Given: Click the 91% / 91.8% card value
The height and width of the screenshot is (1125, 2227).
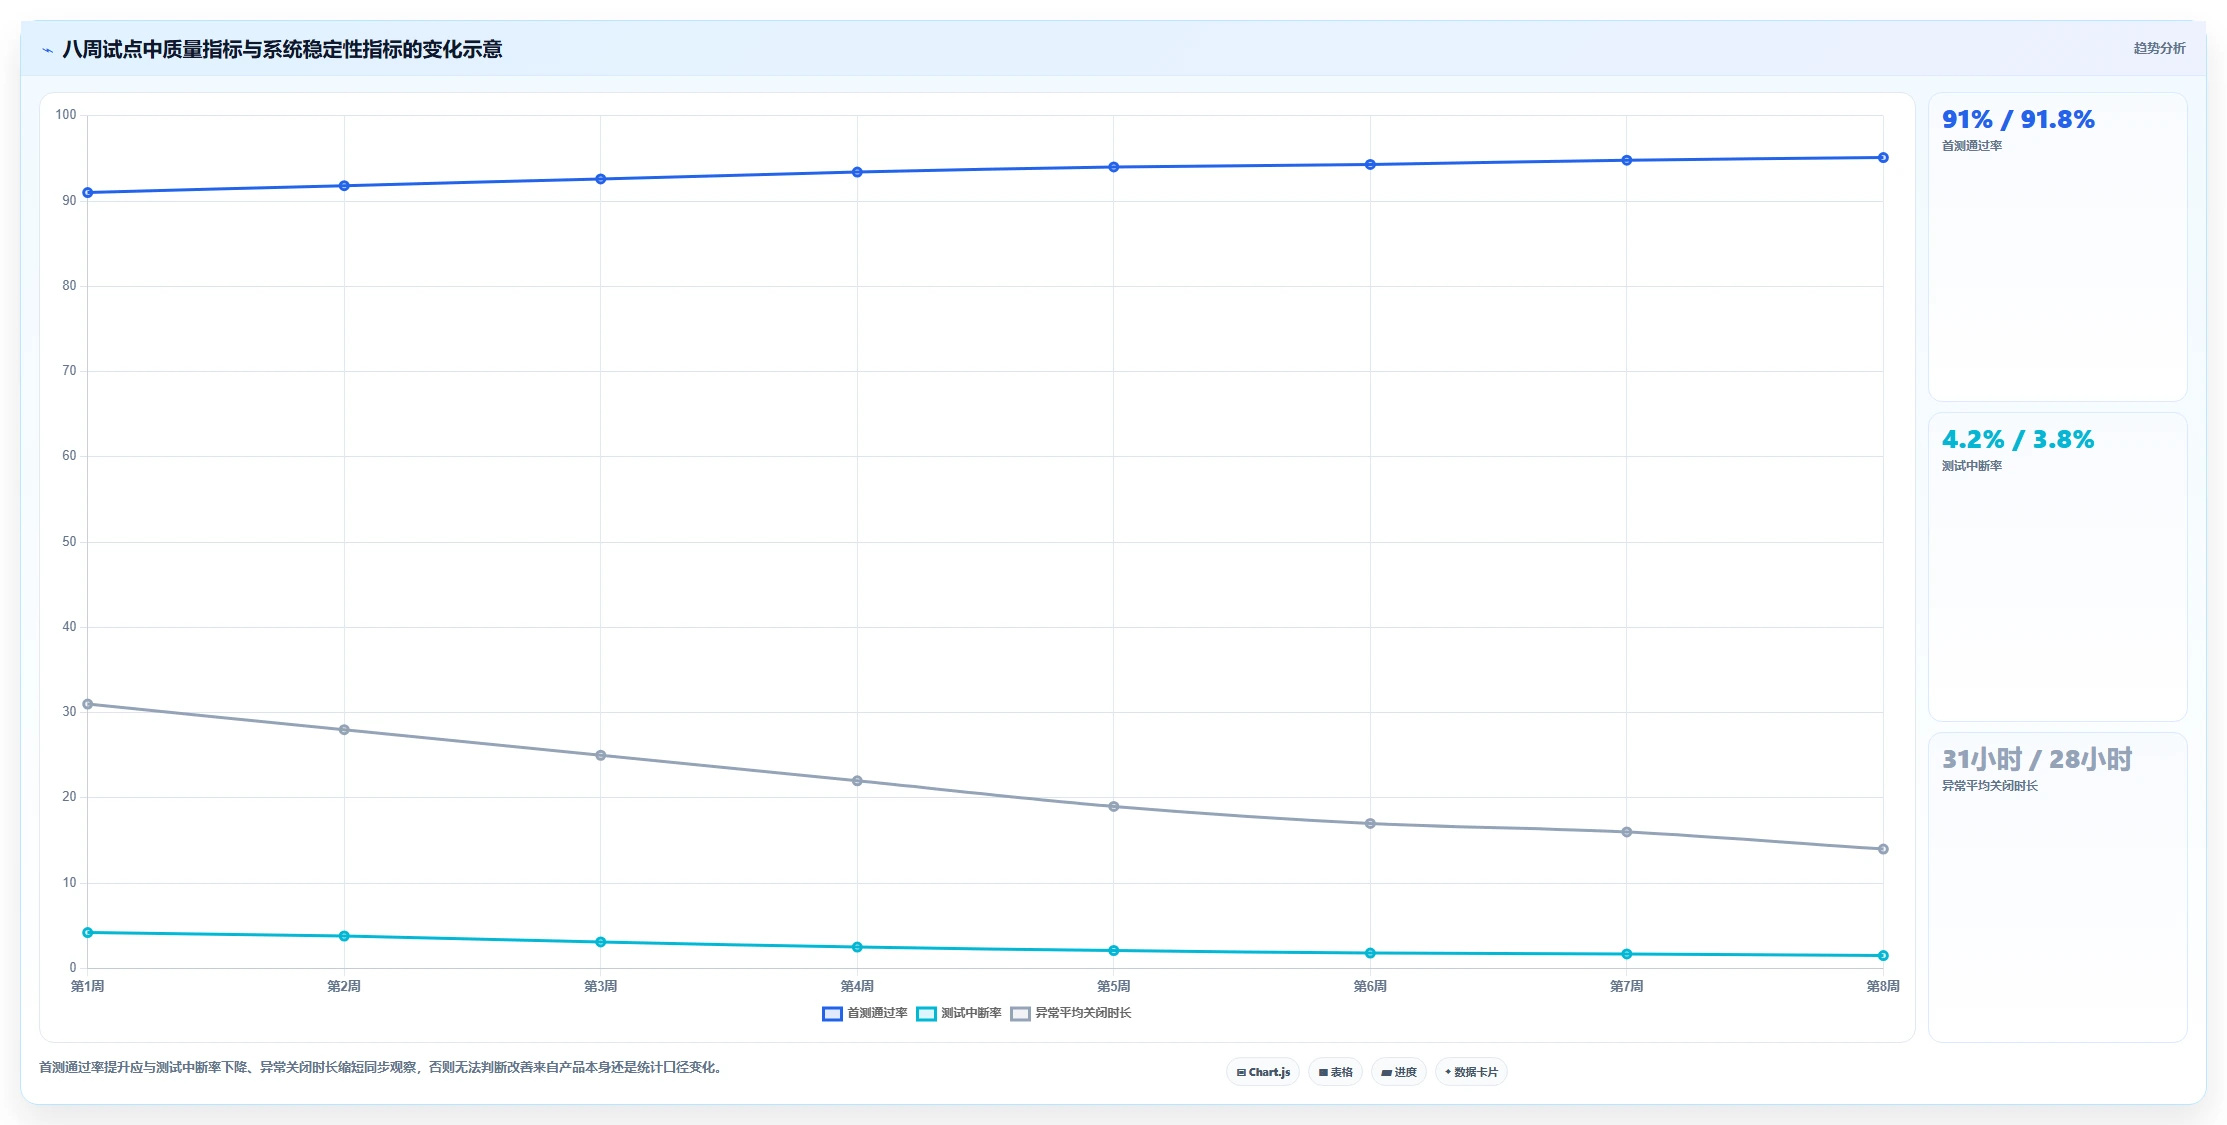Looking at the screenshot, I should click(2018, 120).
